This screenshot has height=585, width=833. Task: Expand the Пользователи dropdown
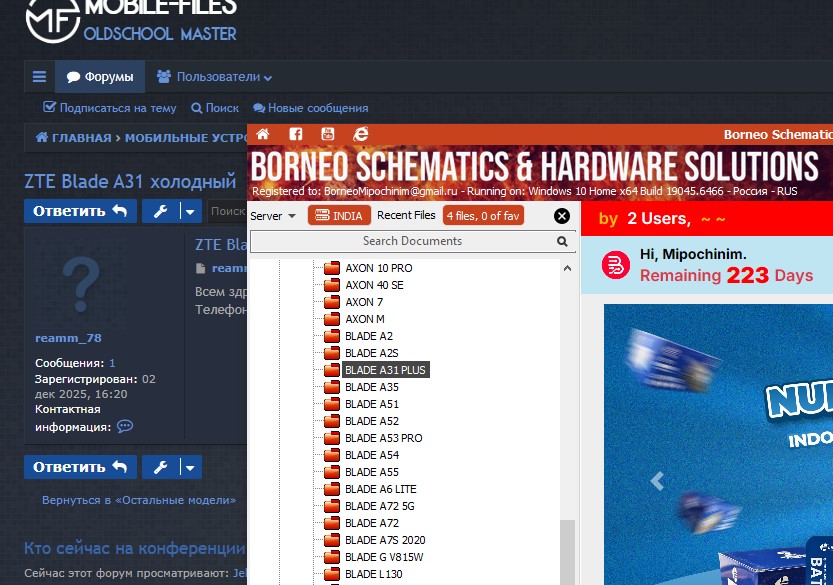(214, 76)
